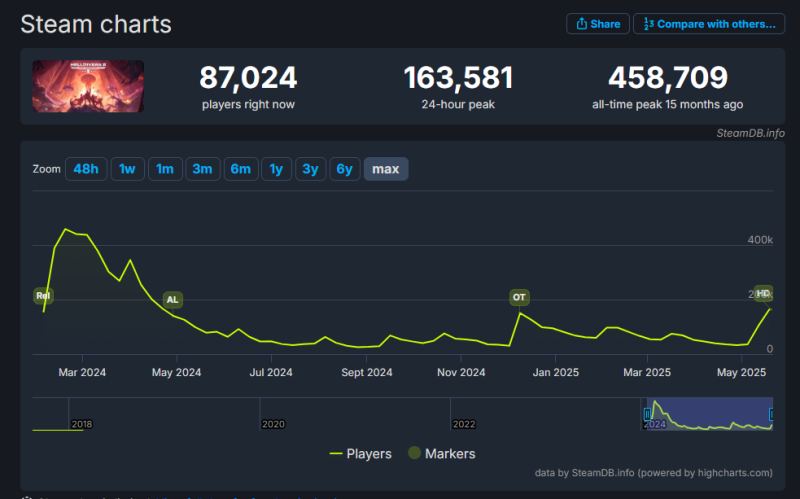Viewport: 800px width, 499px height.
Task: Click the Helldivers game thumbnail
Action: 88,86
